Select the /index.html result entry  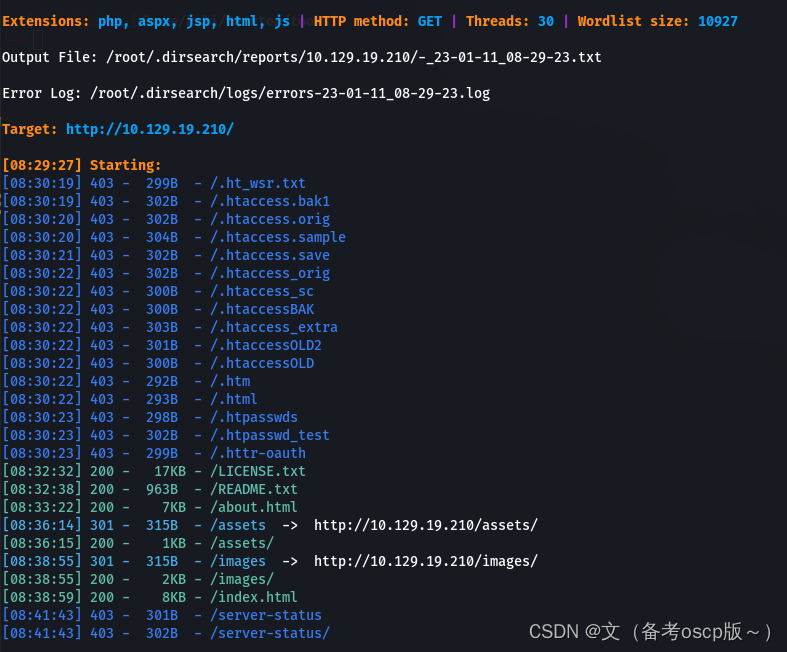[253, 597]
